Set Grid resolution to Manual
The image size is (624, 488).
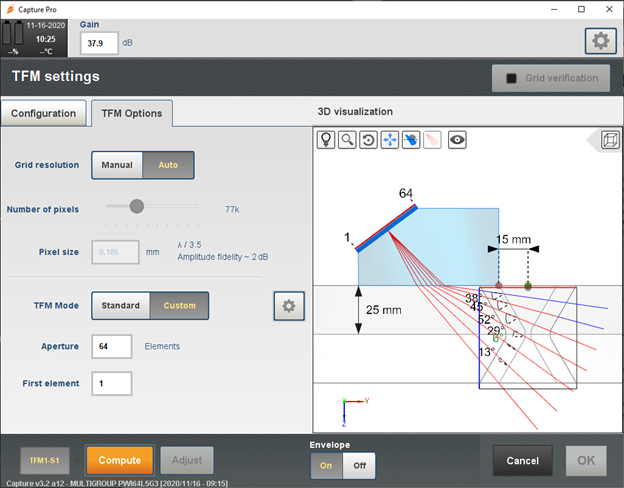pos(117,165)
